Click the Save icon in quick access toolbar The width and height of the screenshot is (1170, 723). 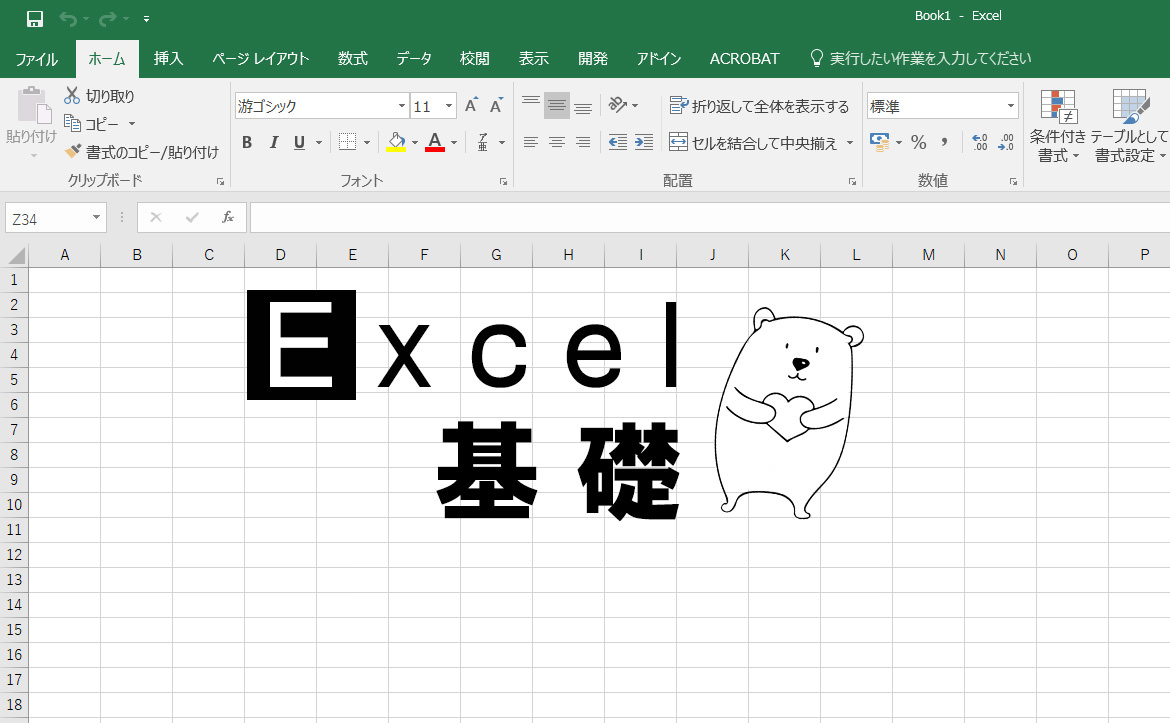(x=35, y=18)
